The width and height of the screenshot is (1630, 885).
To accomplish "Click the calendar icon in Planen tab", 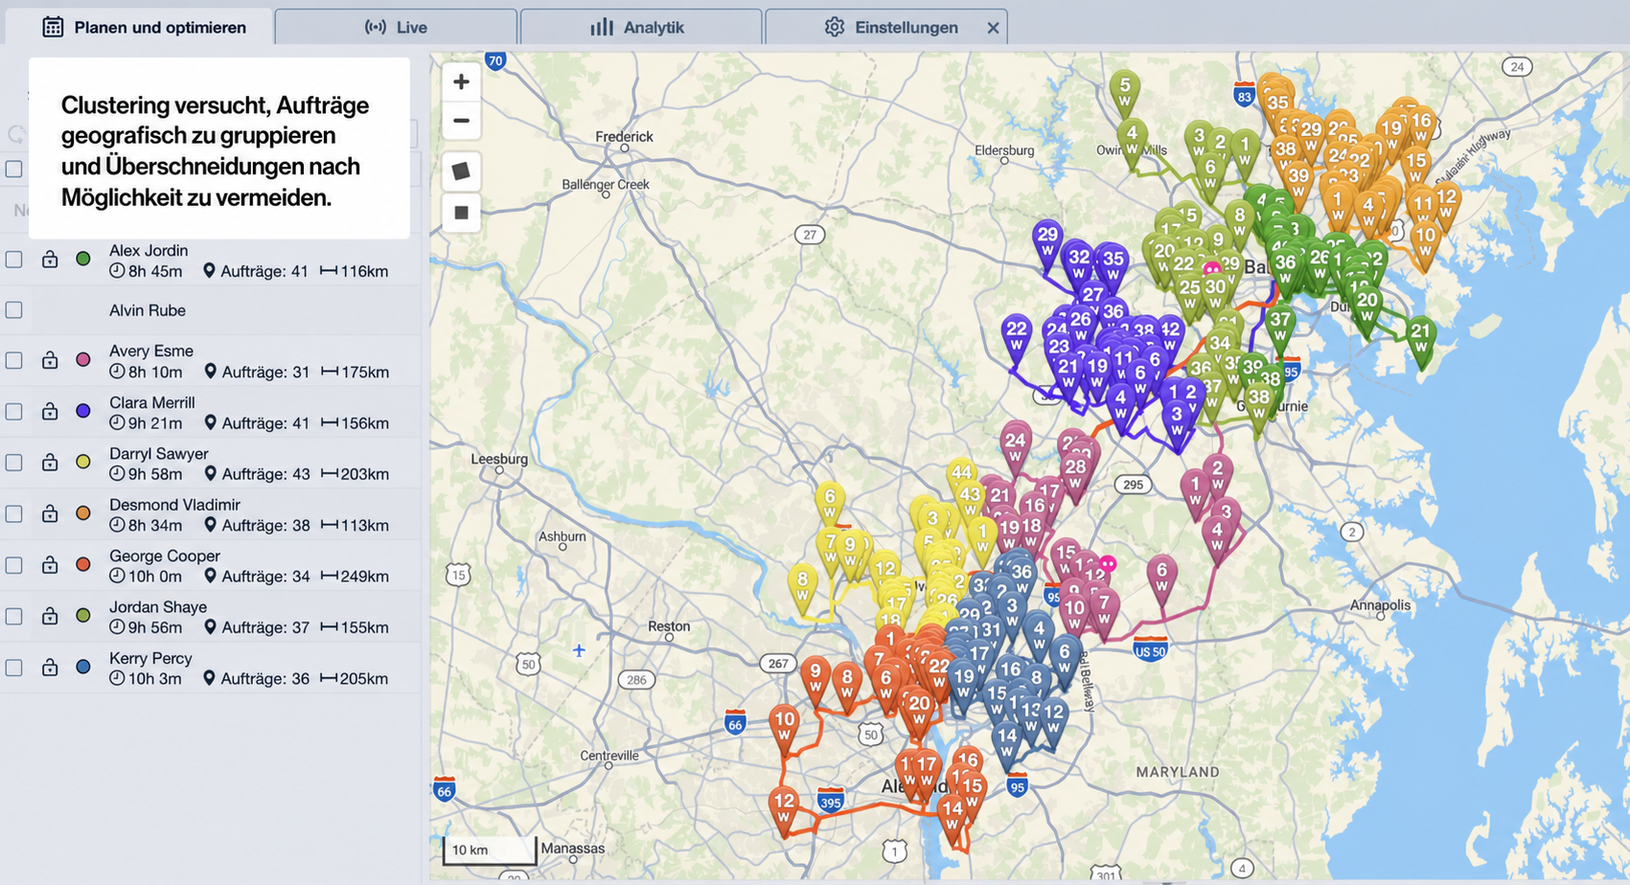I will coord(53,27).
